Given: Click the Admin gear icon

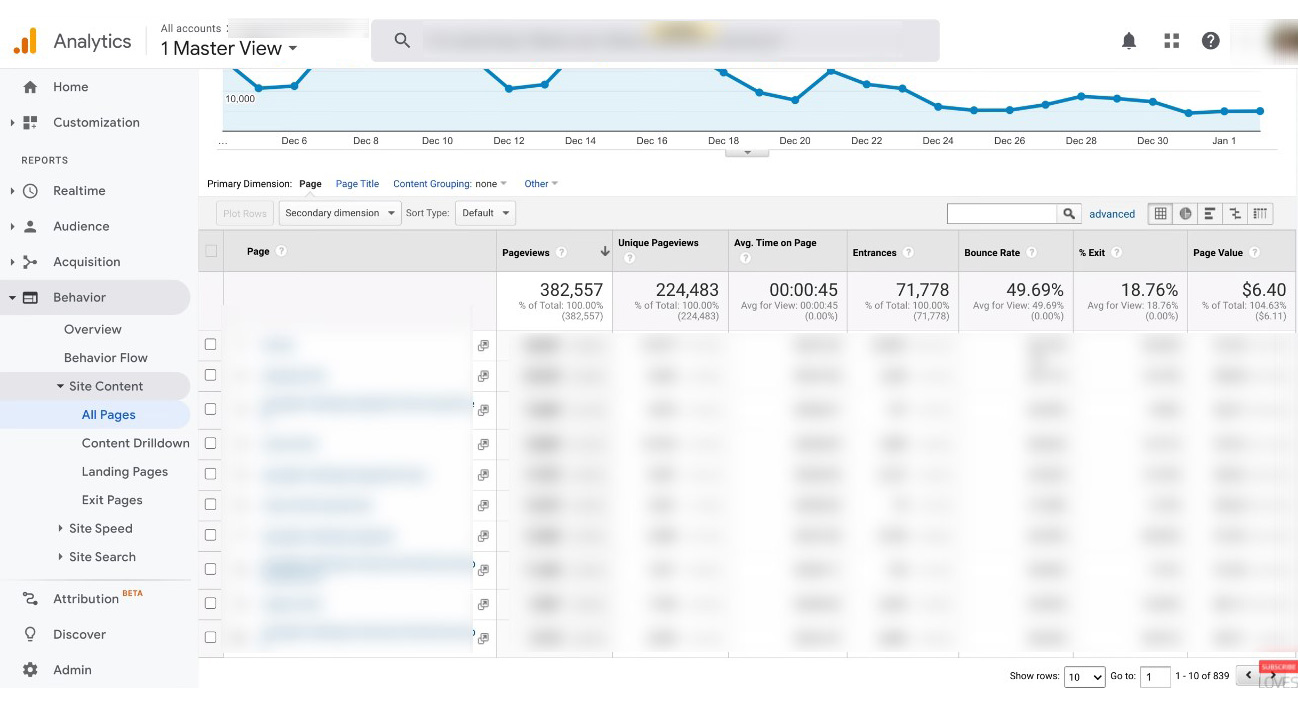Looking at the screenshot, I should point(30,670).
